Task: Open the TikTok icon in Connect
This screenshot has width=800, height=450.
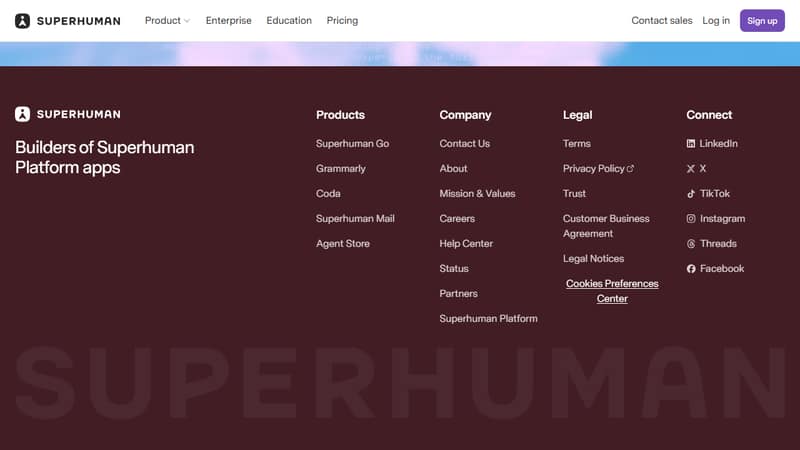Action: (x=691, y=194)
